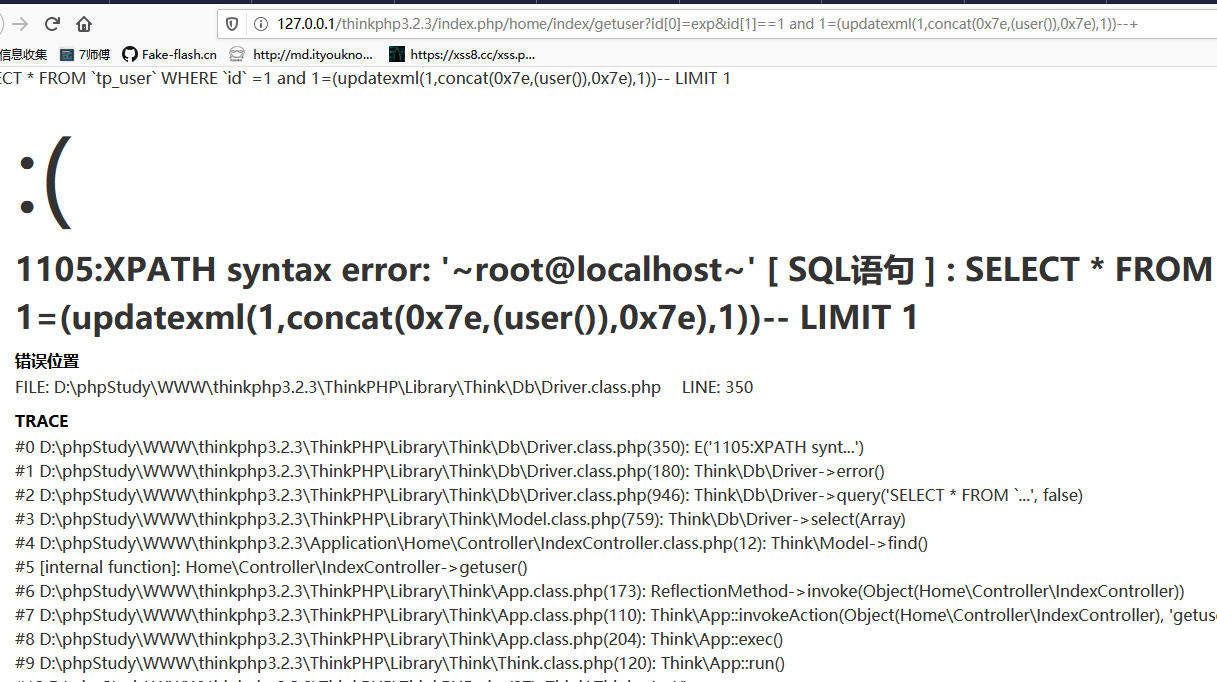Click trace line #9 Think\App::run()
The image size is (1217, 682).
(400, 663)
